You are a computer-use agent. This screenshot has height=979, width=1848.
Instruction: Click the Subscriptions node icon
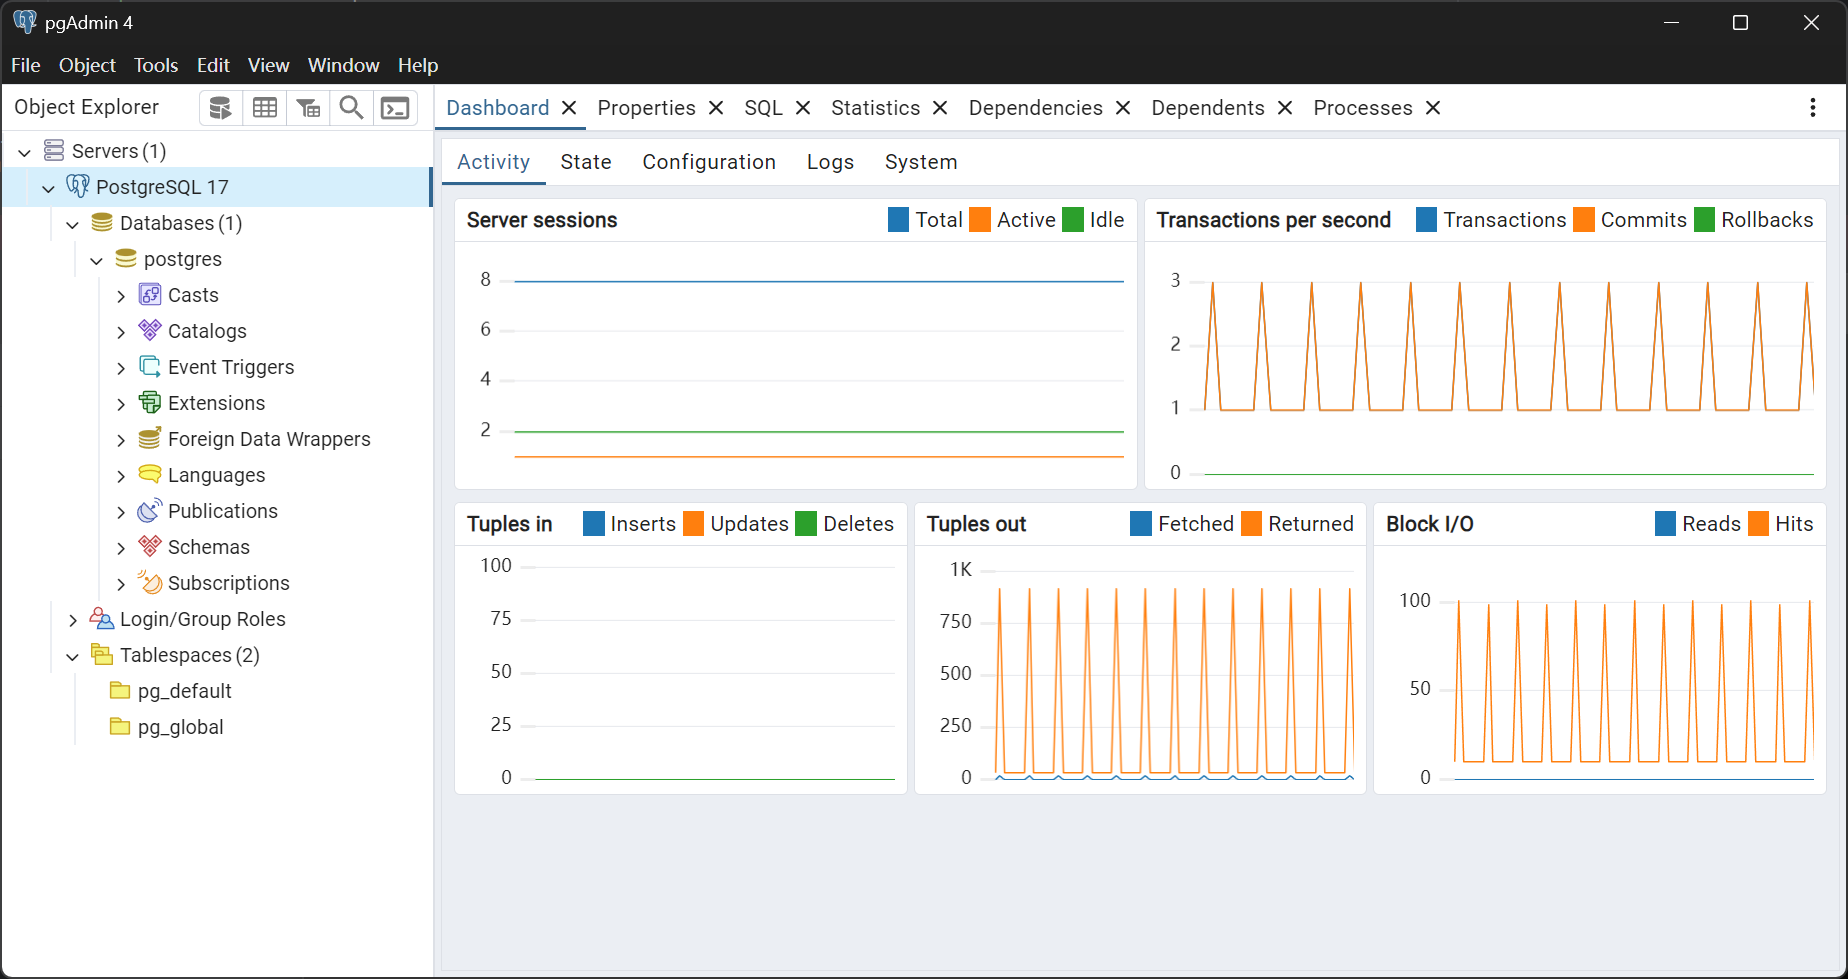pyautogui.click(x=150, y=583)
